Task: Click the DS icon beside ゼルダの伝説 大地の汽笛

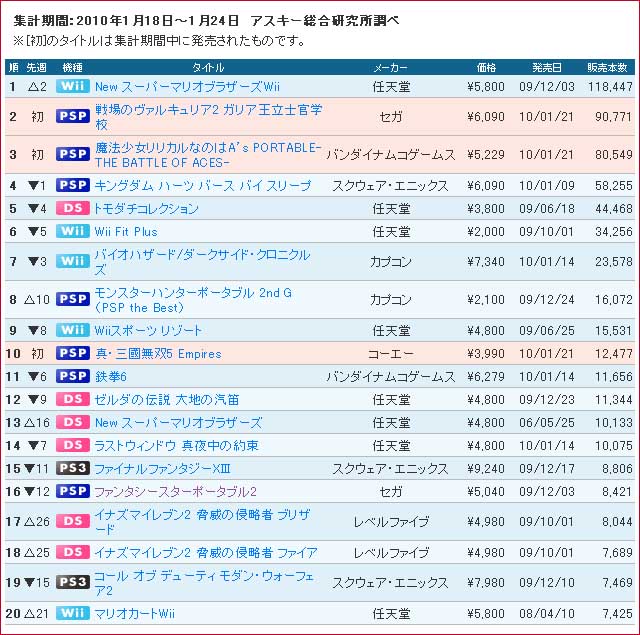Action: [x=73, y=399]
